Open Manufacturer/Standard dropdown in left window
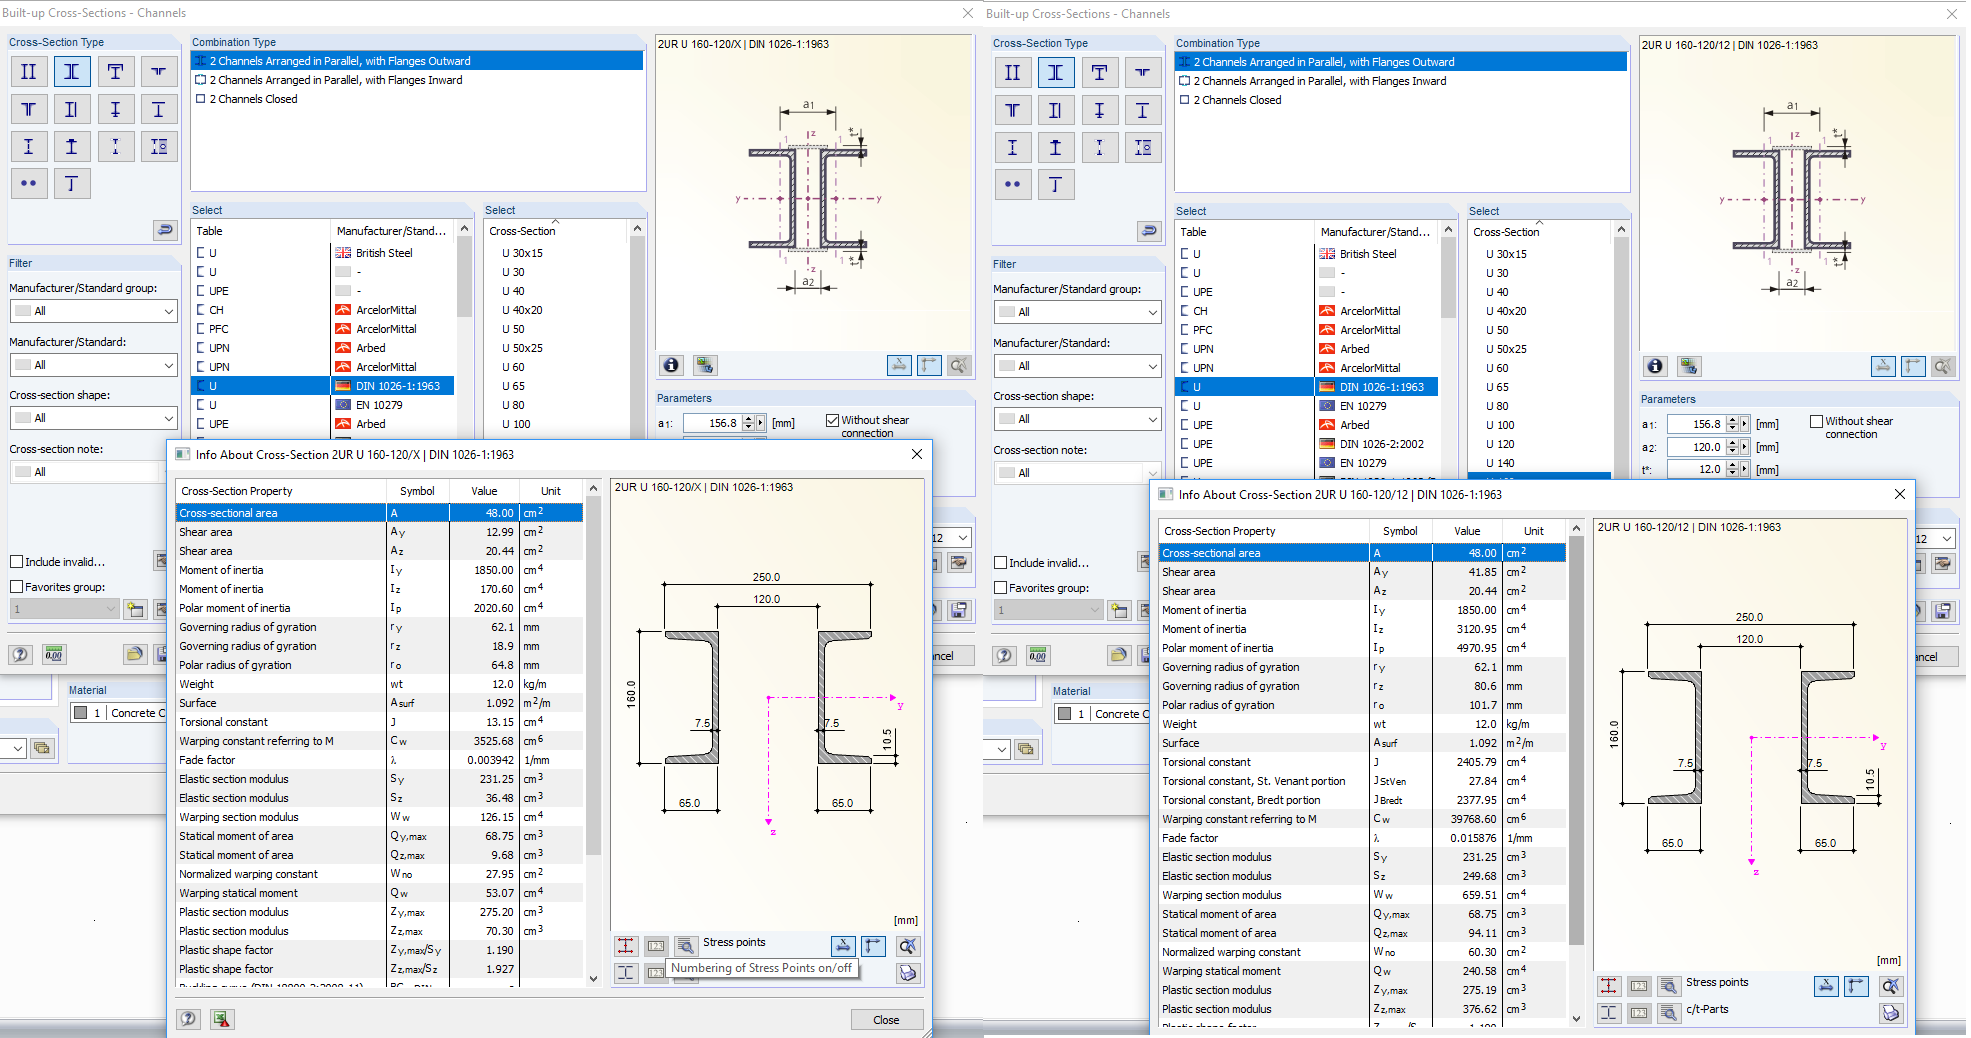 pyautogui.click(x=94, y=365)
